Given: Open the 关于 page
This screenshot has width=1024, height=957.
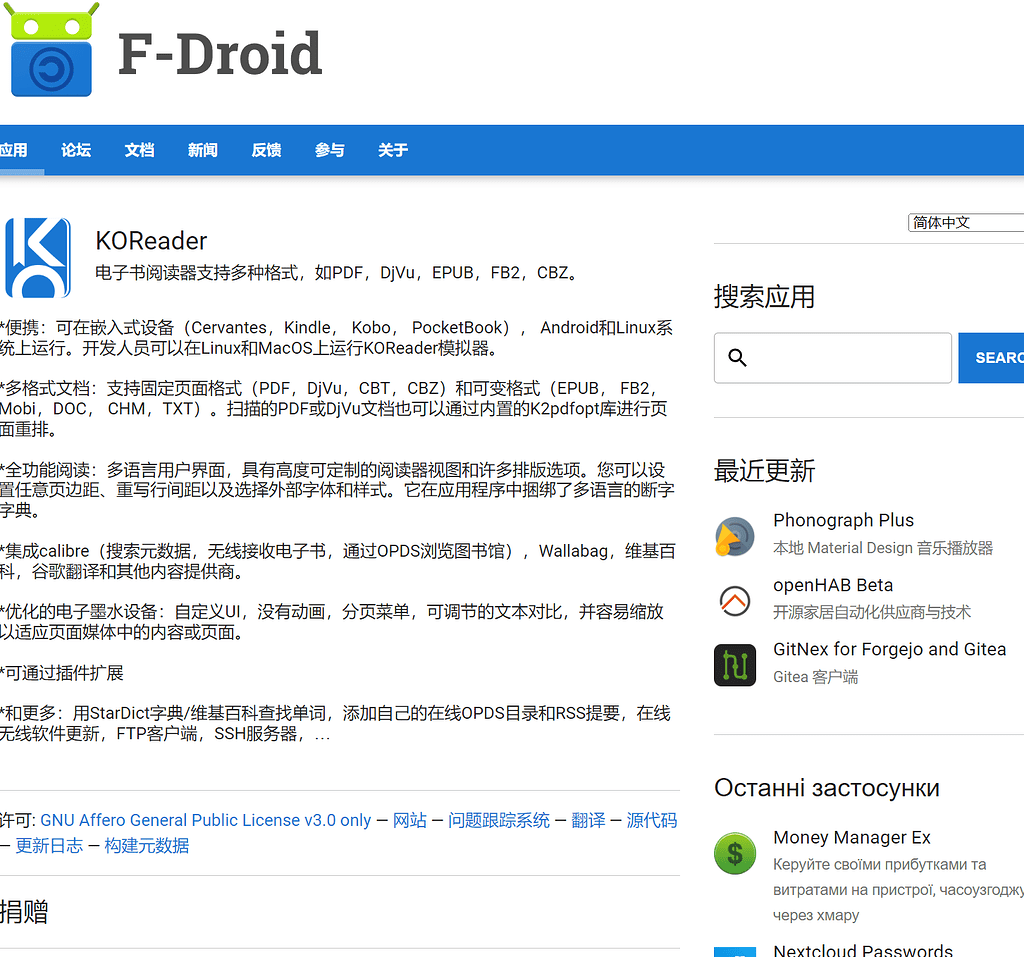Looking at the screenshot, I should (392, 150).
